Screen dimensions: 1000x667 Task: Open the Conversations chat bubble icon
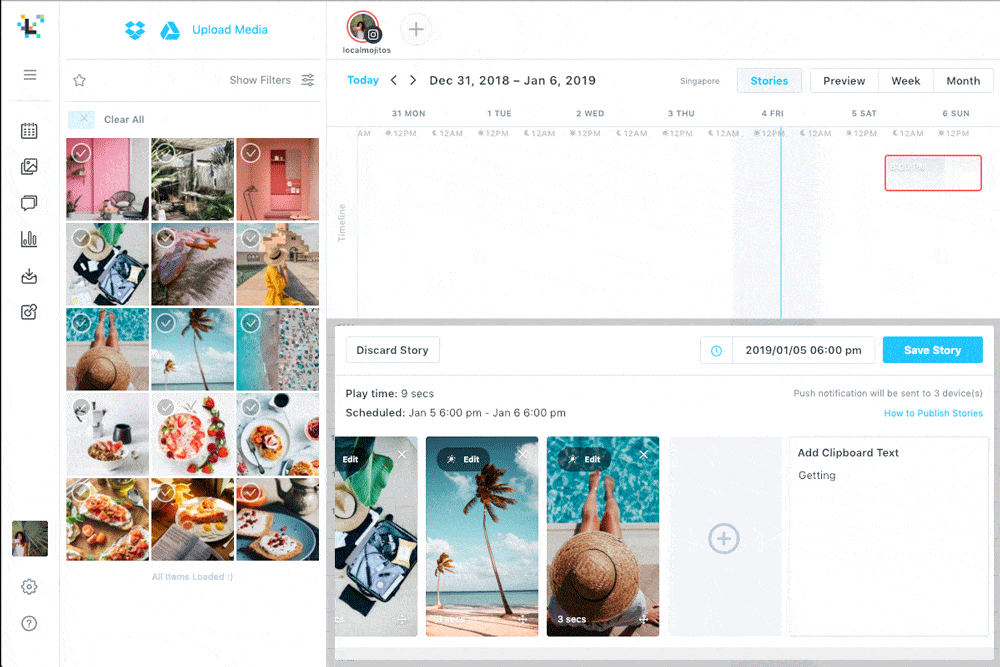(x=30, y=204)
